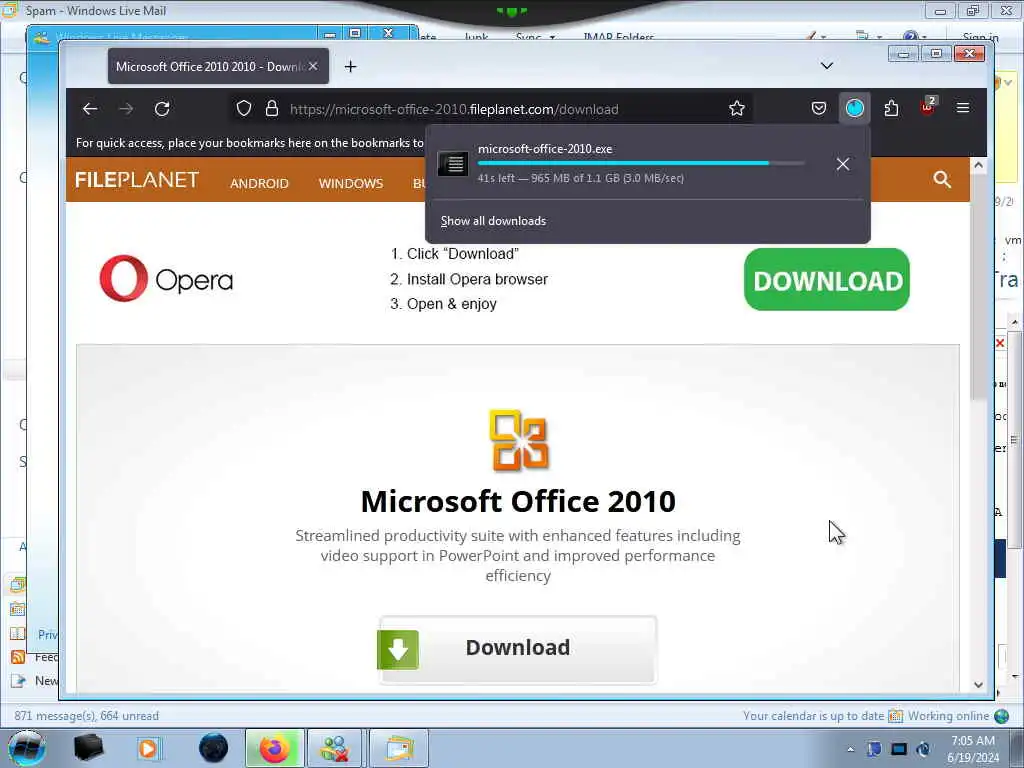Open the dark globe taskbar app
Image resolution: width=1024 pixels, height=768 pixels.
point(214,748)
